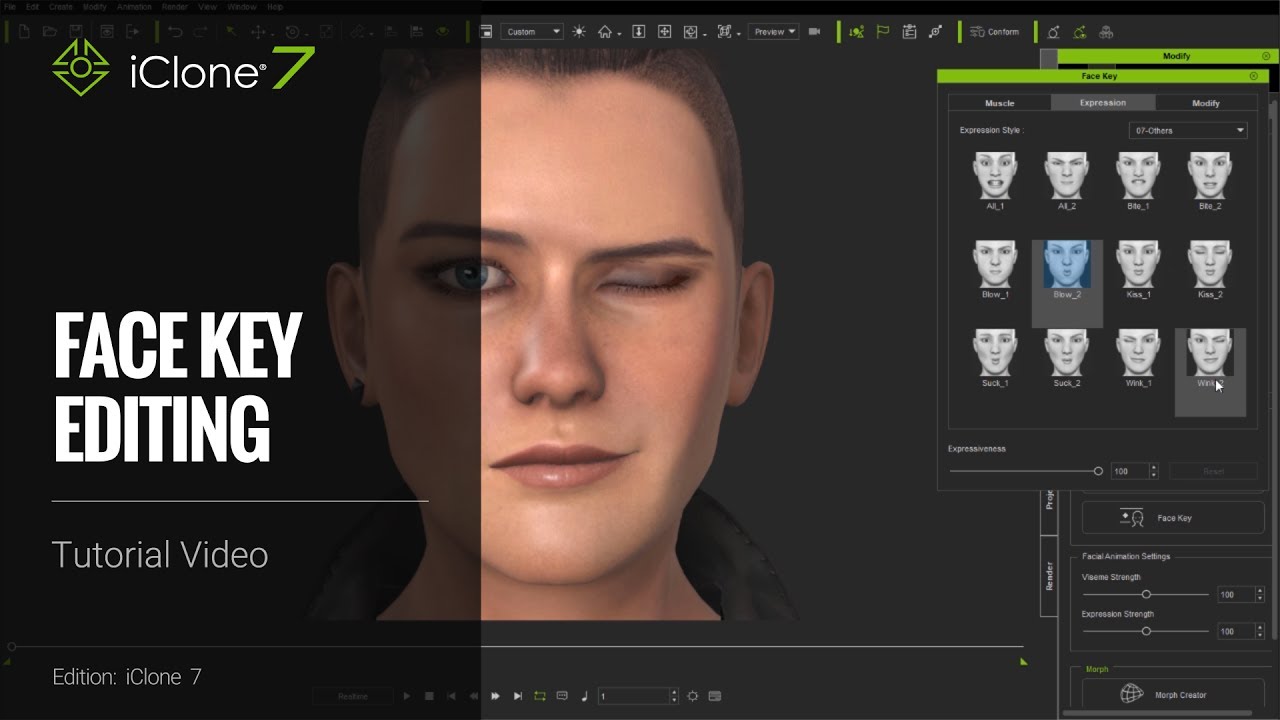Click the green flag icon in toolbar

click(883, 32)
